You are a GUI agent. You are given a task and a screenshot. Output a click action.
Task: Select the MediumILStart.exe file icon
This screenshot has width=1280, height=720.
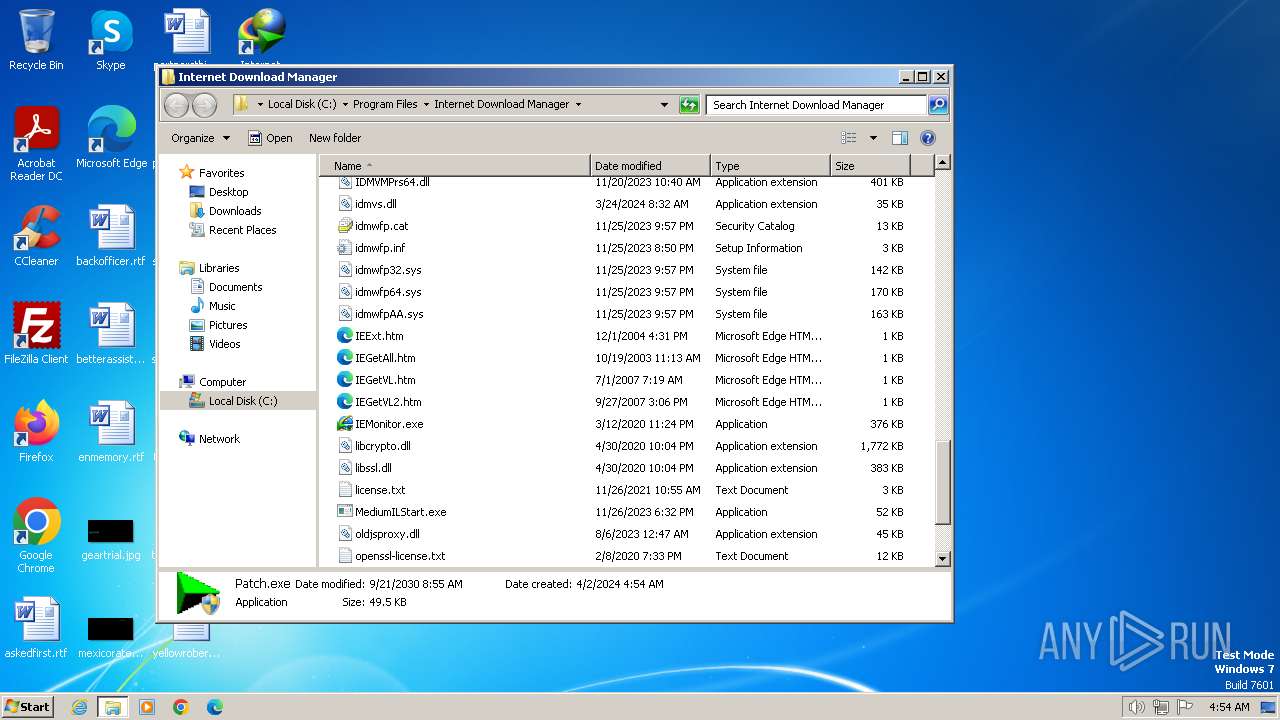pos(345,512)
